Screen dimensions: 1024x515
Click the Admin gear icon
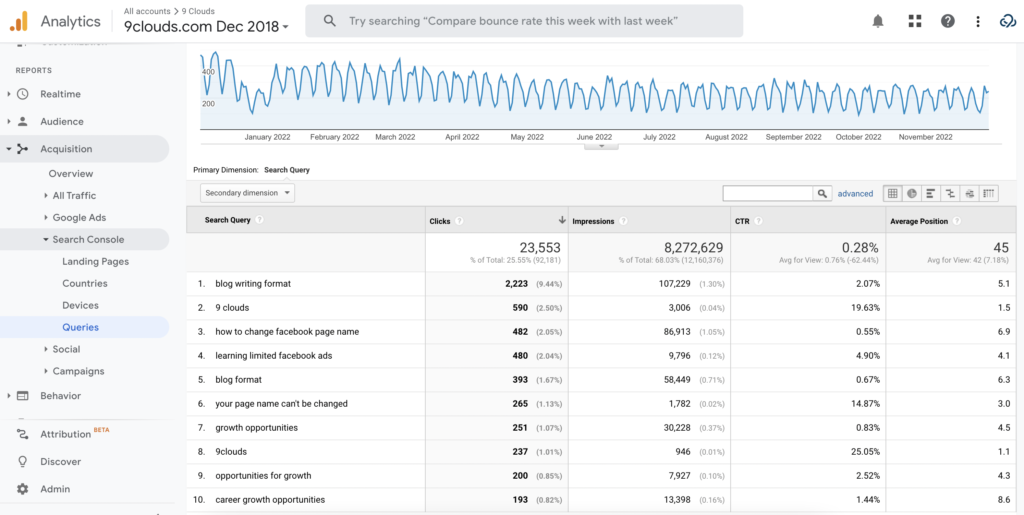(x=23, y=489)
